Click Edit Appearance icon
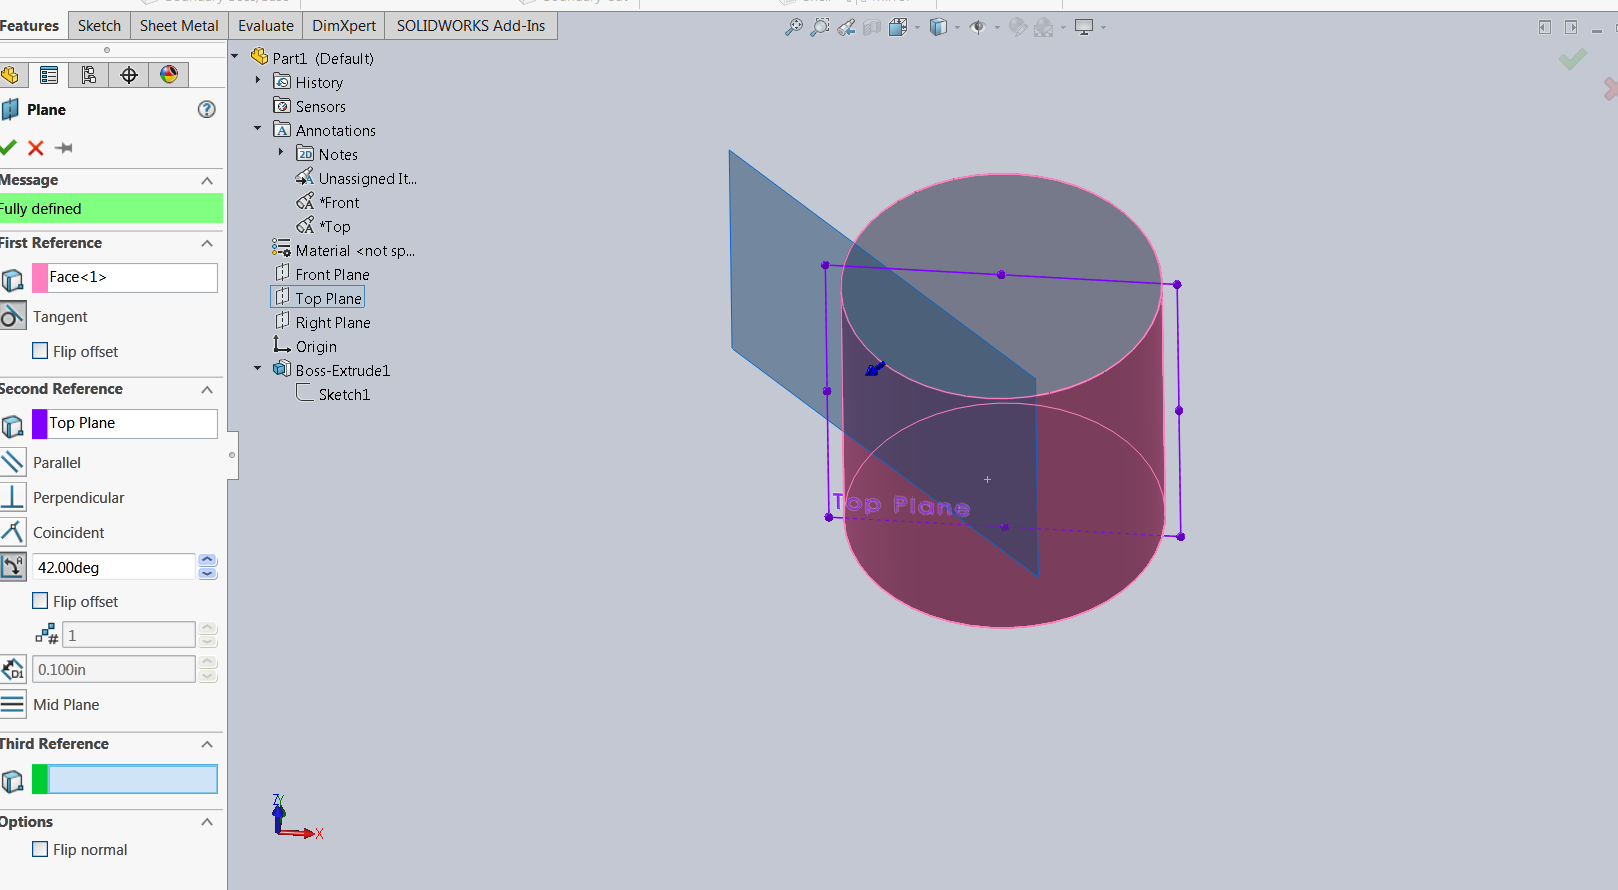The width and height of the screenshot is (1618, 890). (1018, 27)
